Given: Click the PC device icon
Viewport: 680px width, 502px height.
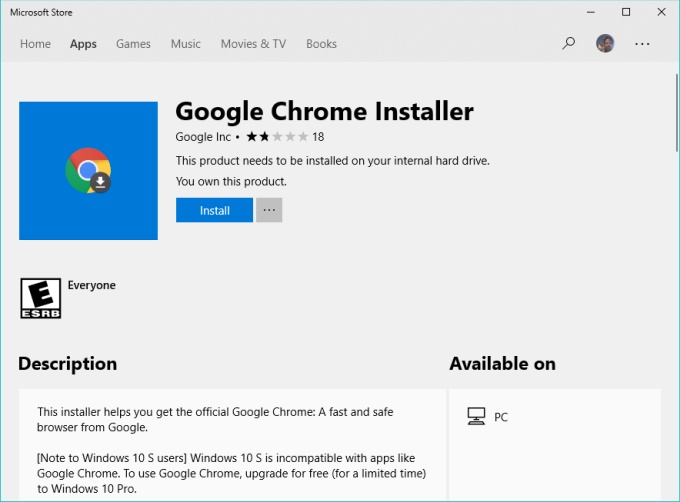Looking at the screenshot, I should tap(476, 417).
